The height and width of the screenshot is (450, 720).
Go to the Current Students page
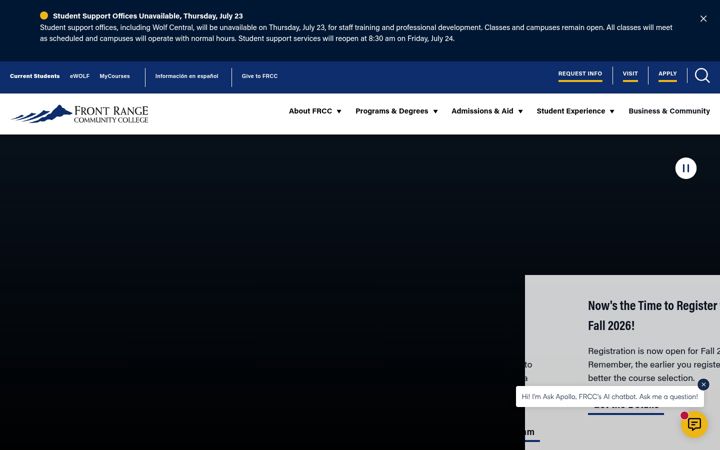pyautogui.click(x=35, y=76)
